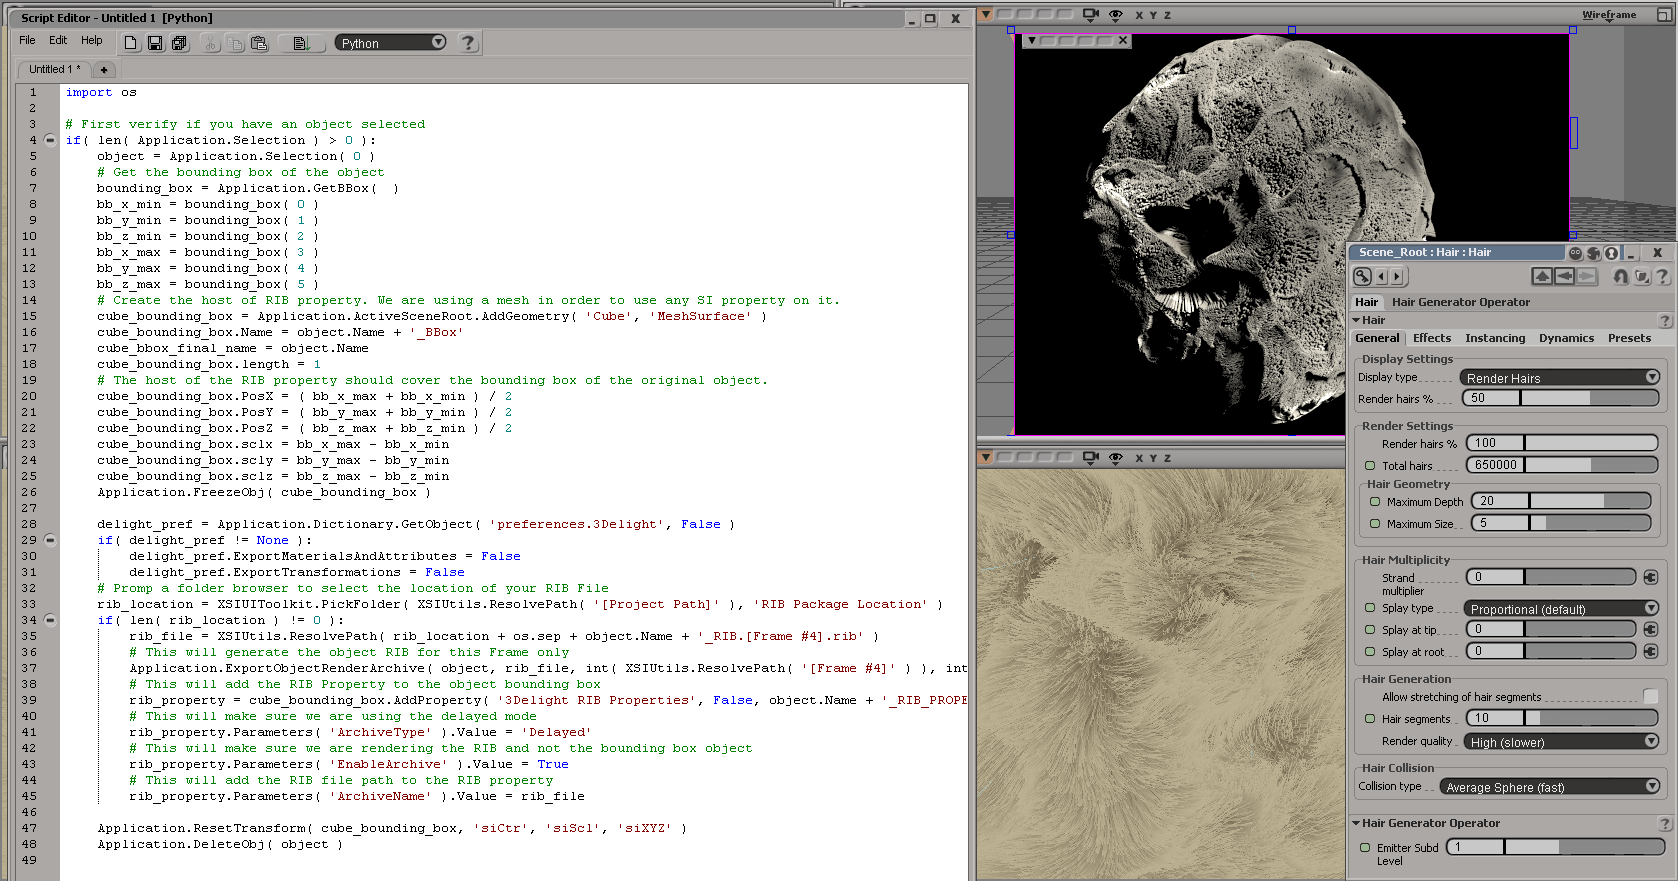Toggle the Total hairs animation marker
The width and height of the screenshot is (1678, 881).
1371,465
